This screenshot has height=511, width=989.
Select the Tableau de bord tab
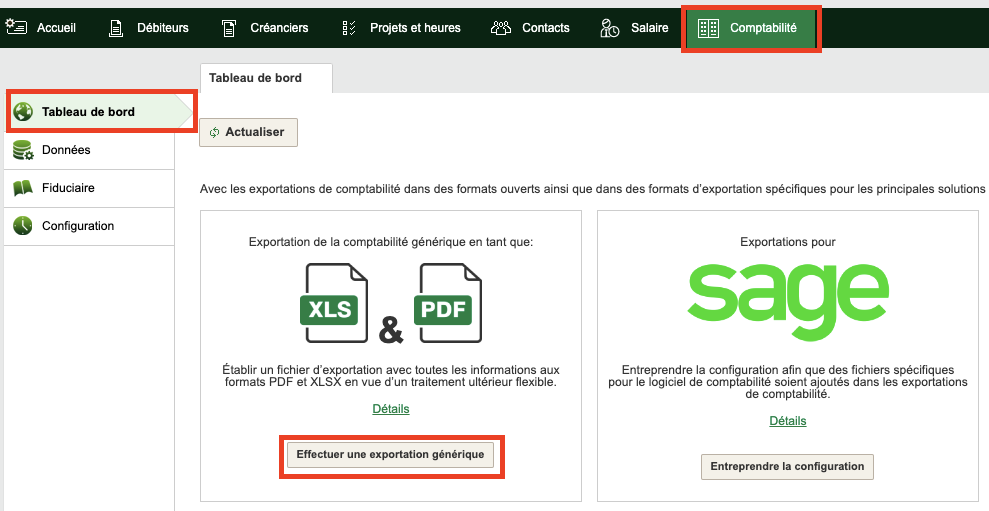pyautogui.click(x=266, y=78)
